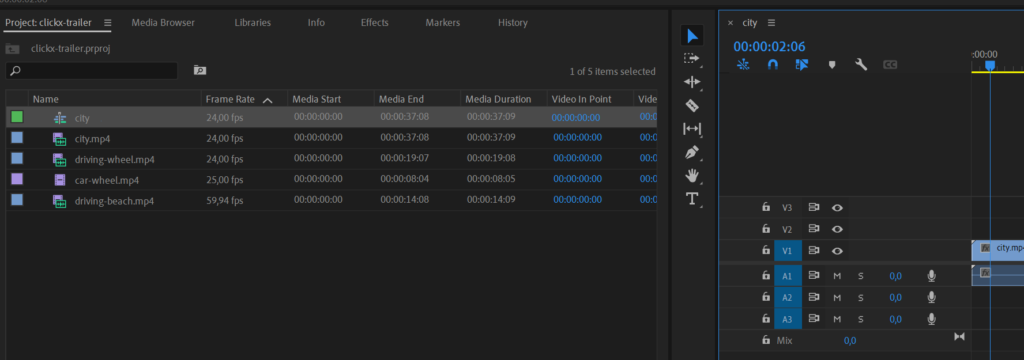
Task: Click green label swatch of city
Action: coord(17,117)
